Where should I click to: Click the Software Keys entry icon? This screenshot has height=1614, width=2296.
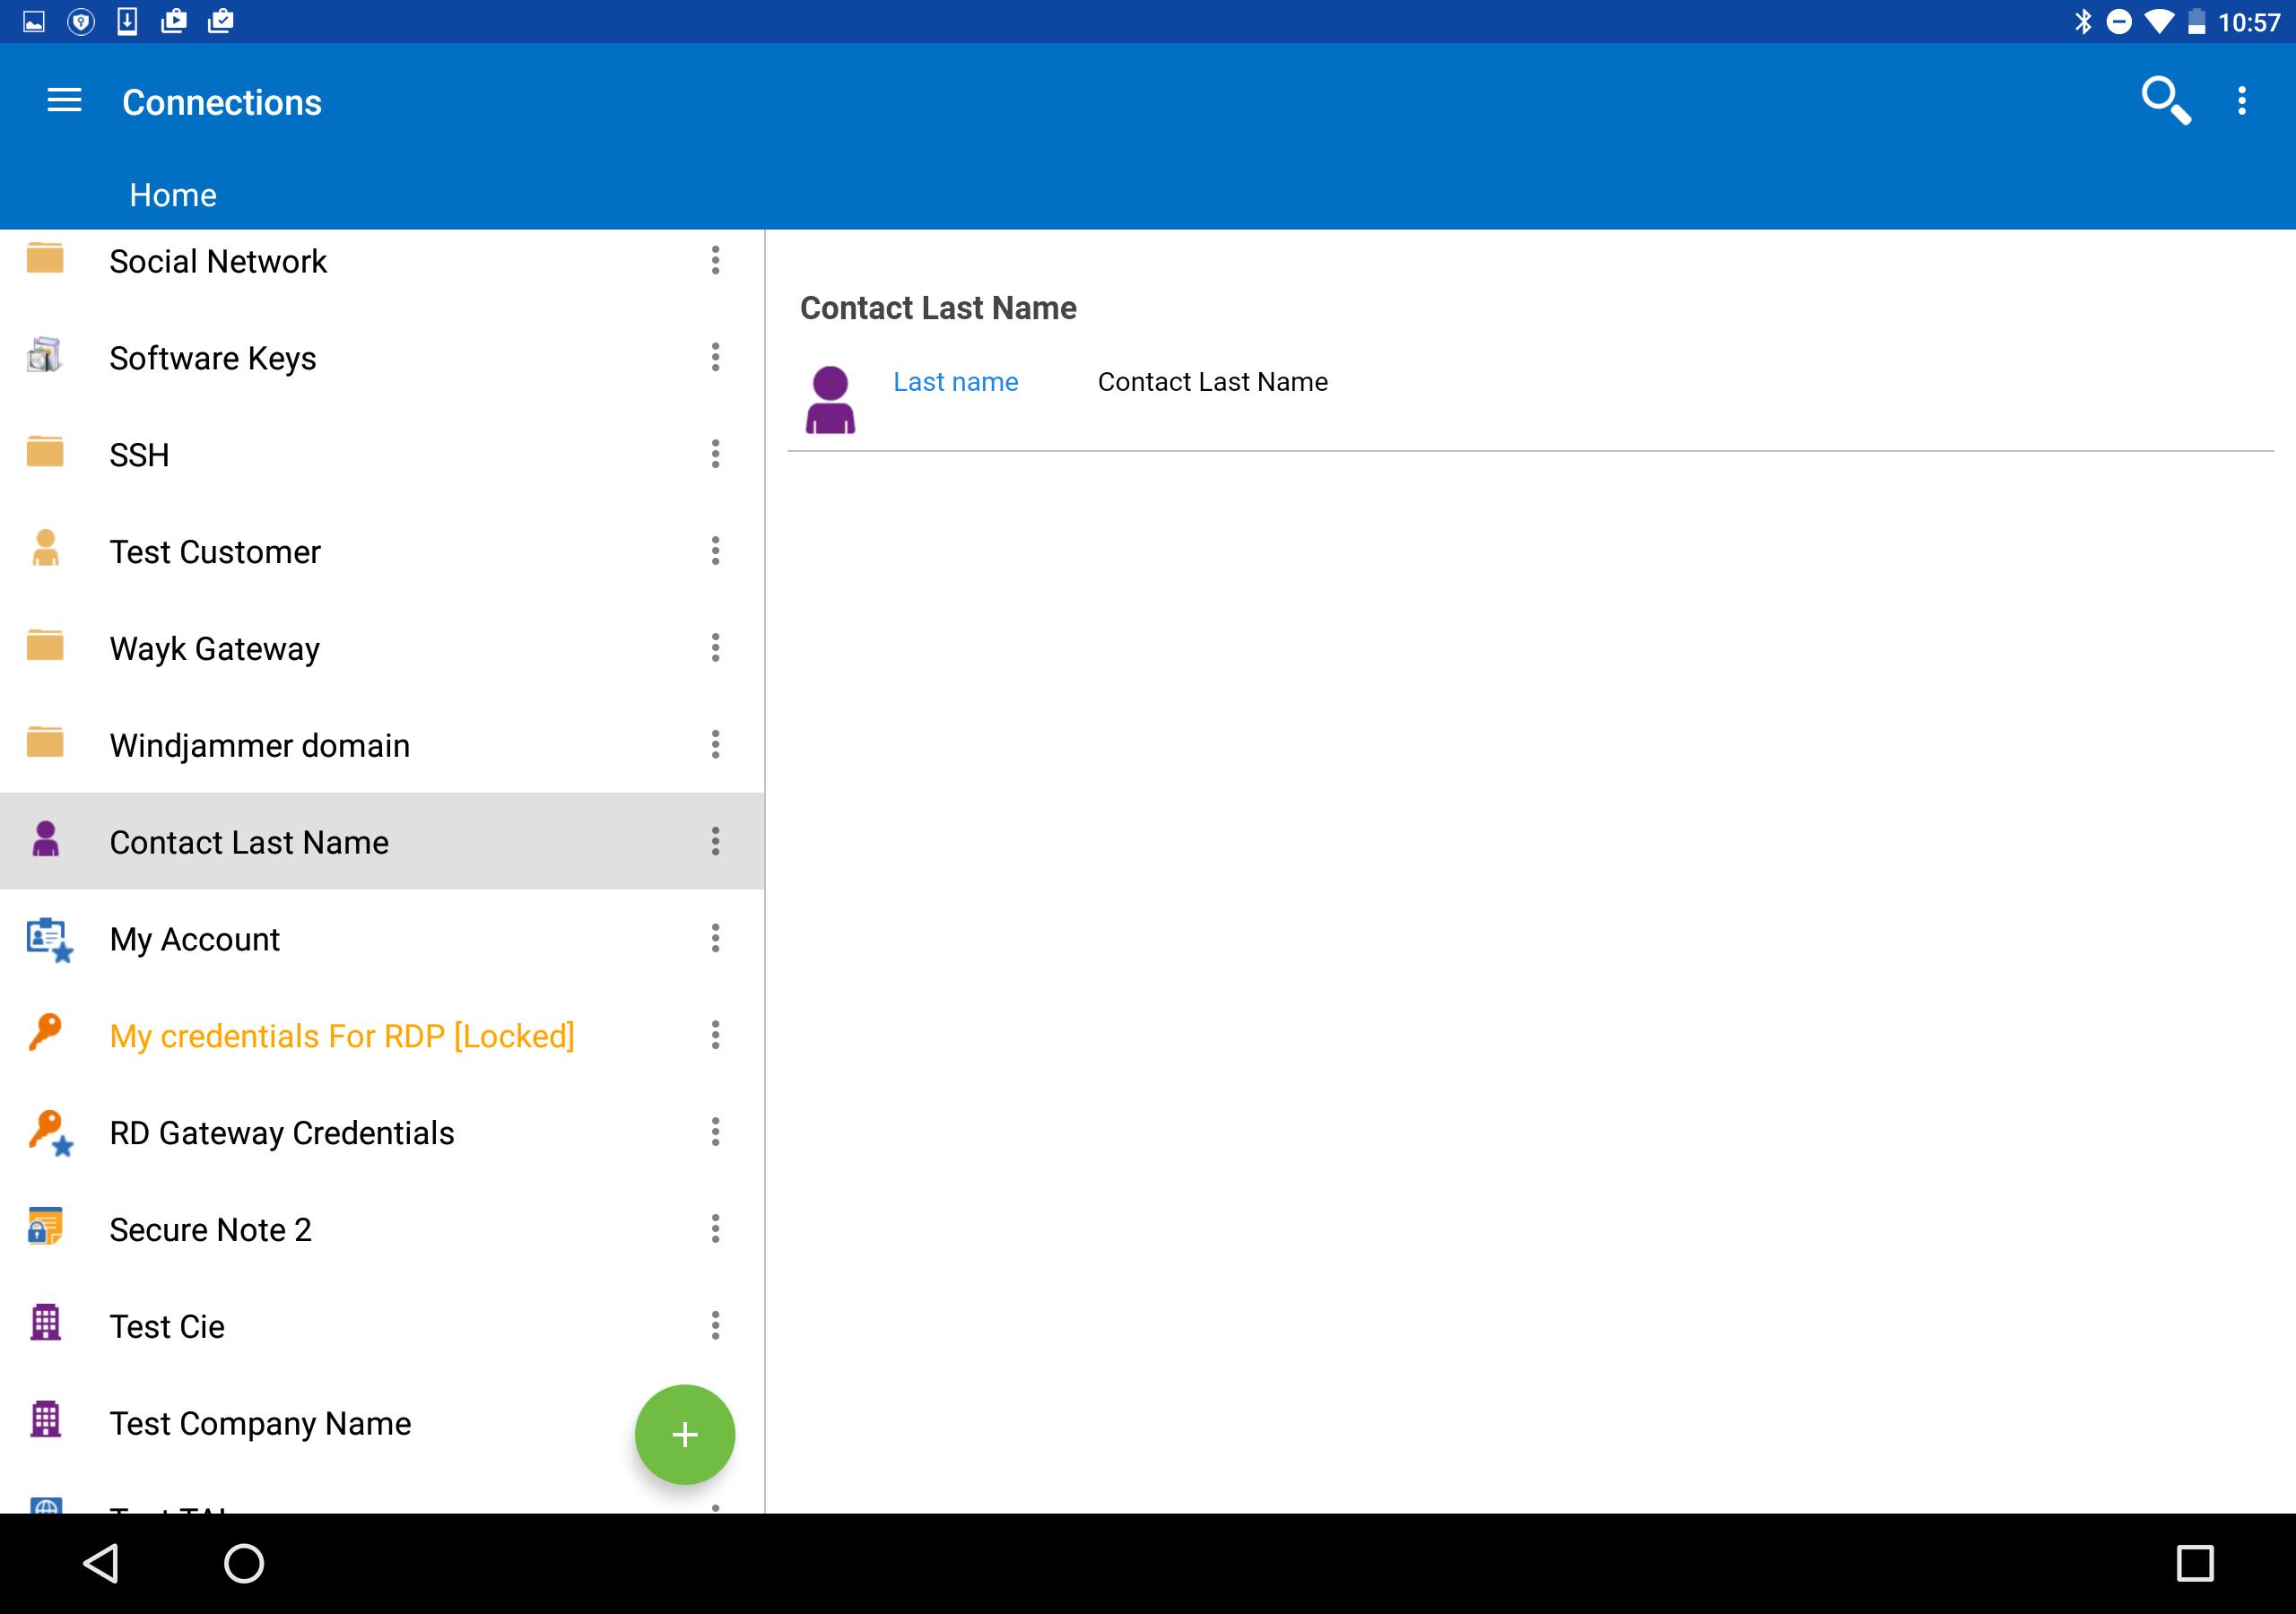45,355
